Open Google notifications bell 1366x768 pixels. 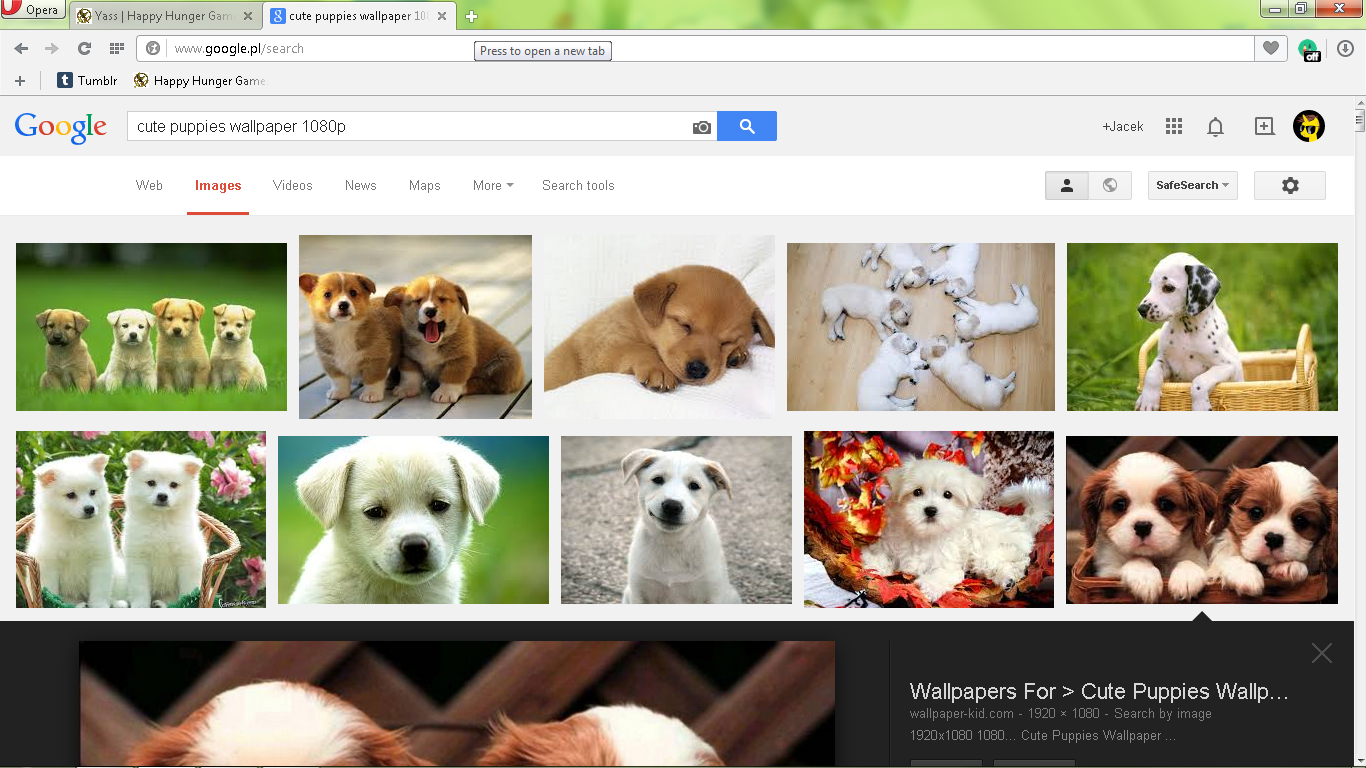click(1215, 127)
